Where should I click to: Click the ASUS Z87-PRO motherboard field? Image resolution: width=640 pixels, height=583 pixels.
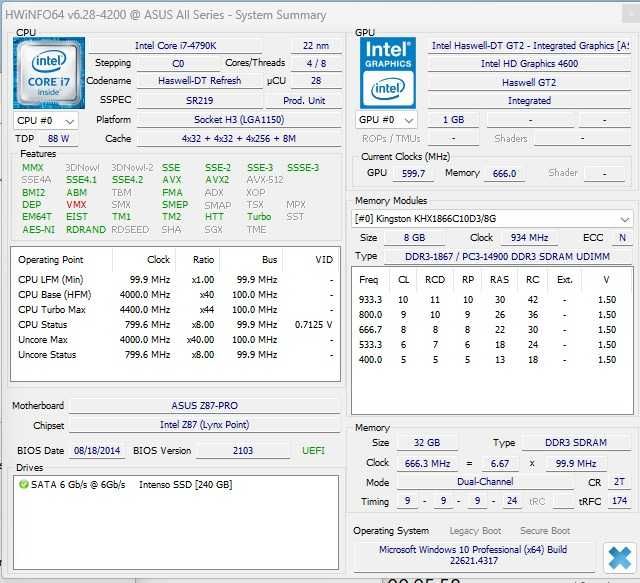(x=204, y=405)
